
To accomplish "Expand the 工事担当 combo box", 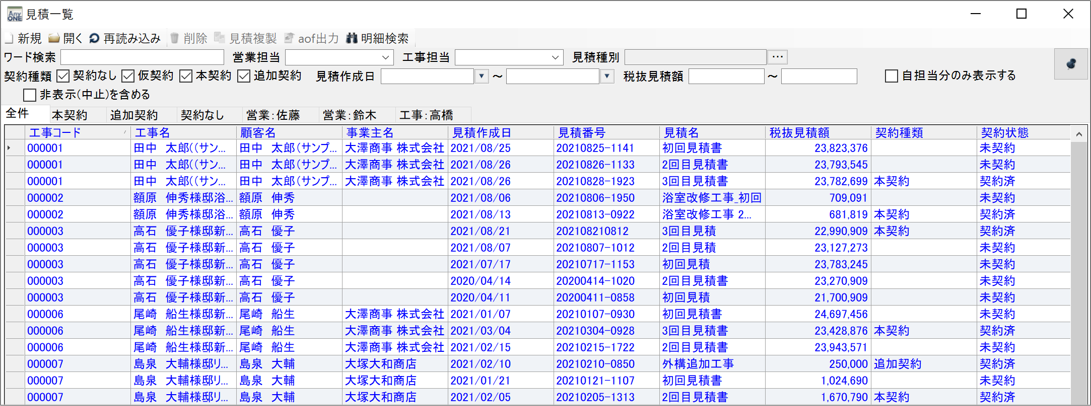I will coord(555,58).
